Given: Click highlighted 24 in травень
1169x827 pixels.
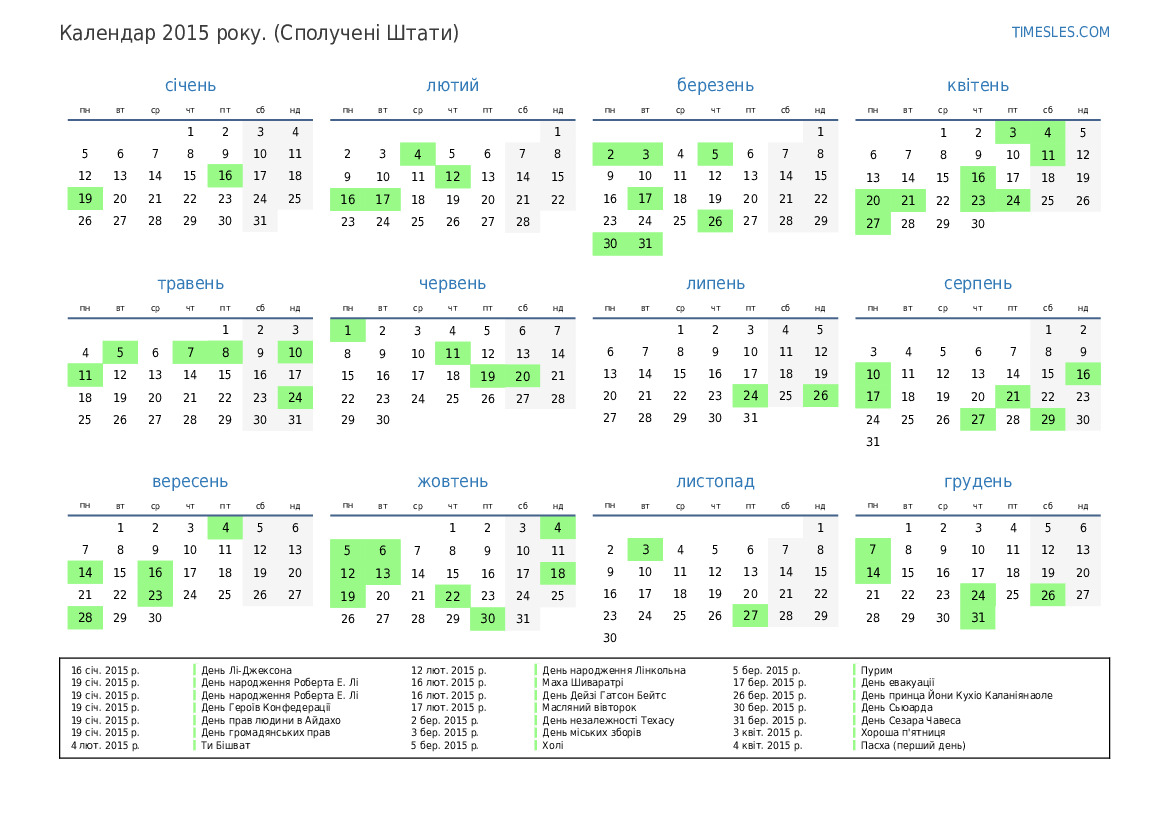Looking at the screenshot, I should tap(295, 397).
